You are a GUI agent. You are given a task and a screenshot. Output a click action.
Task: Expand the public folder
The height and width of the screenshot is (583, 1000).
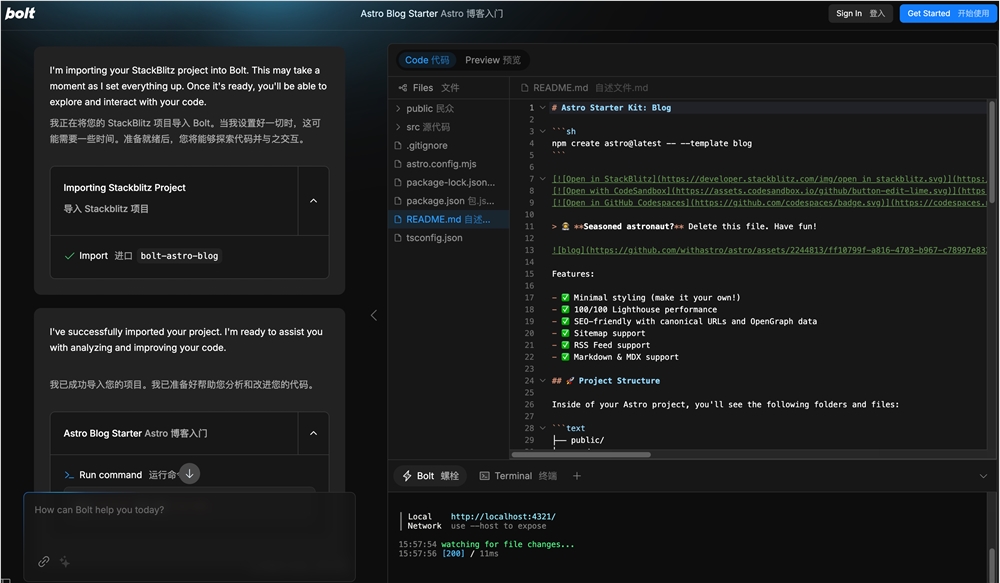pyautogui.click(x=448, y=108)
